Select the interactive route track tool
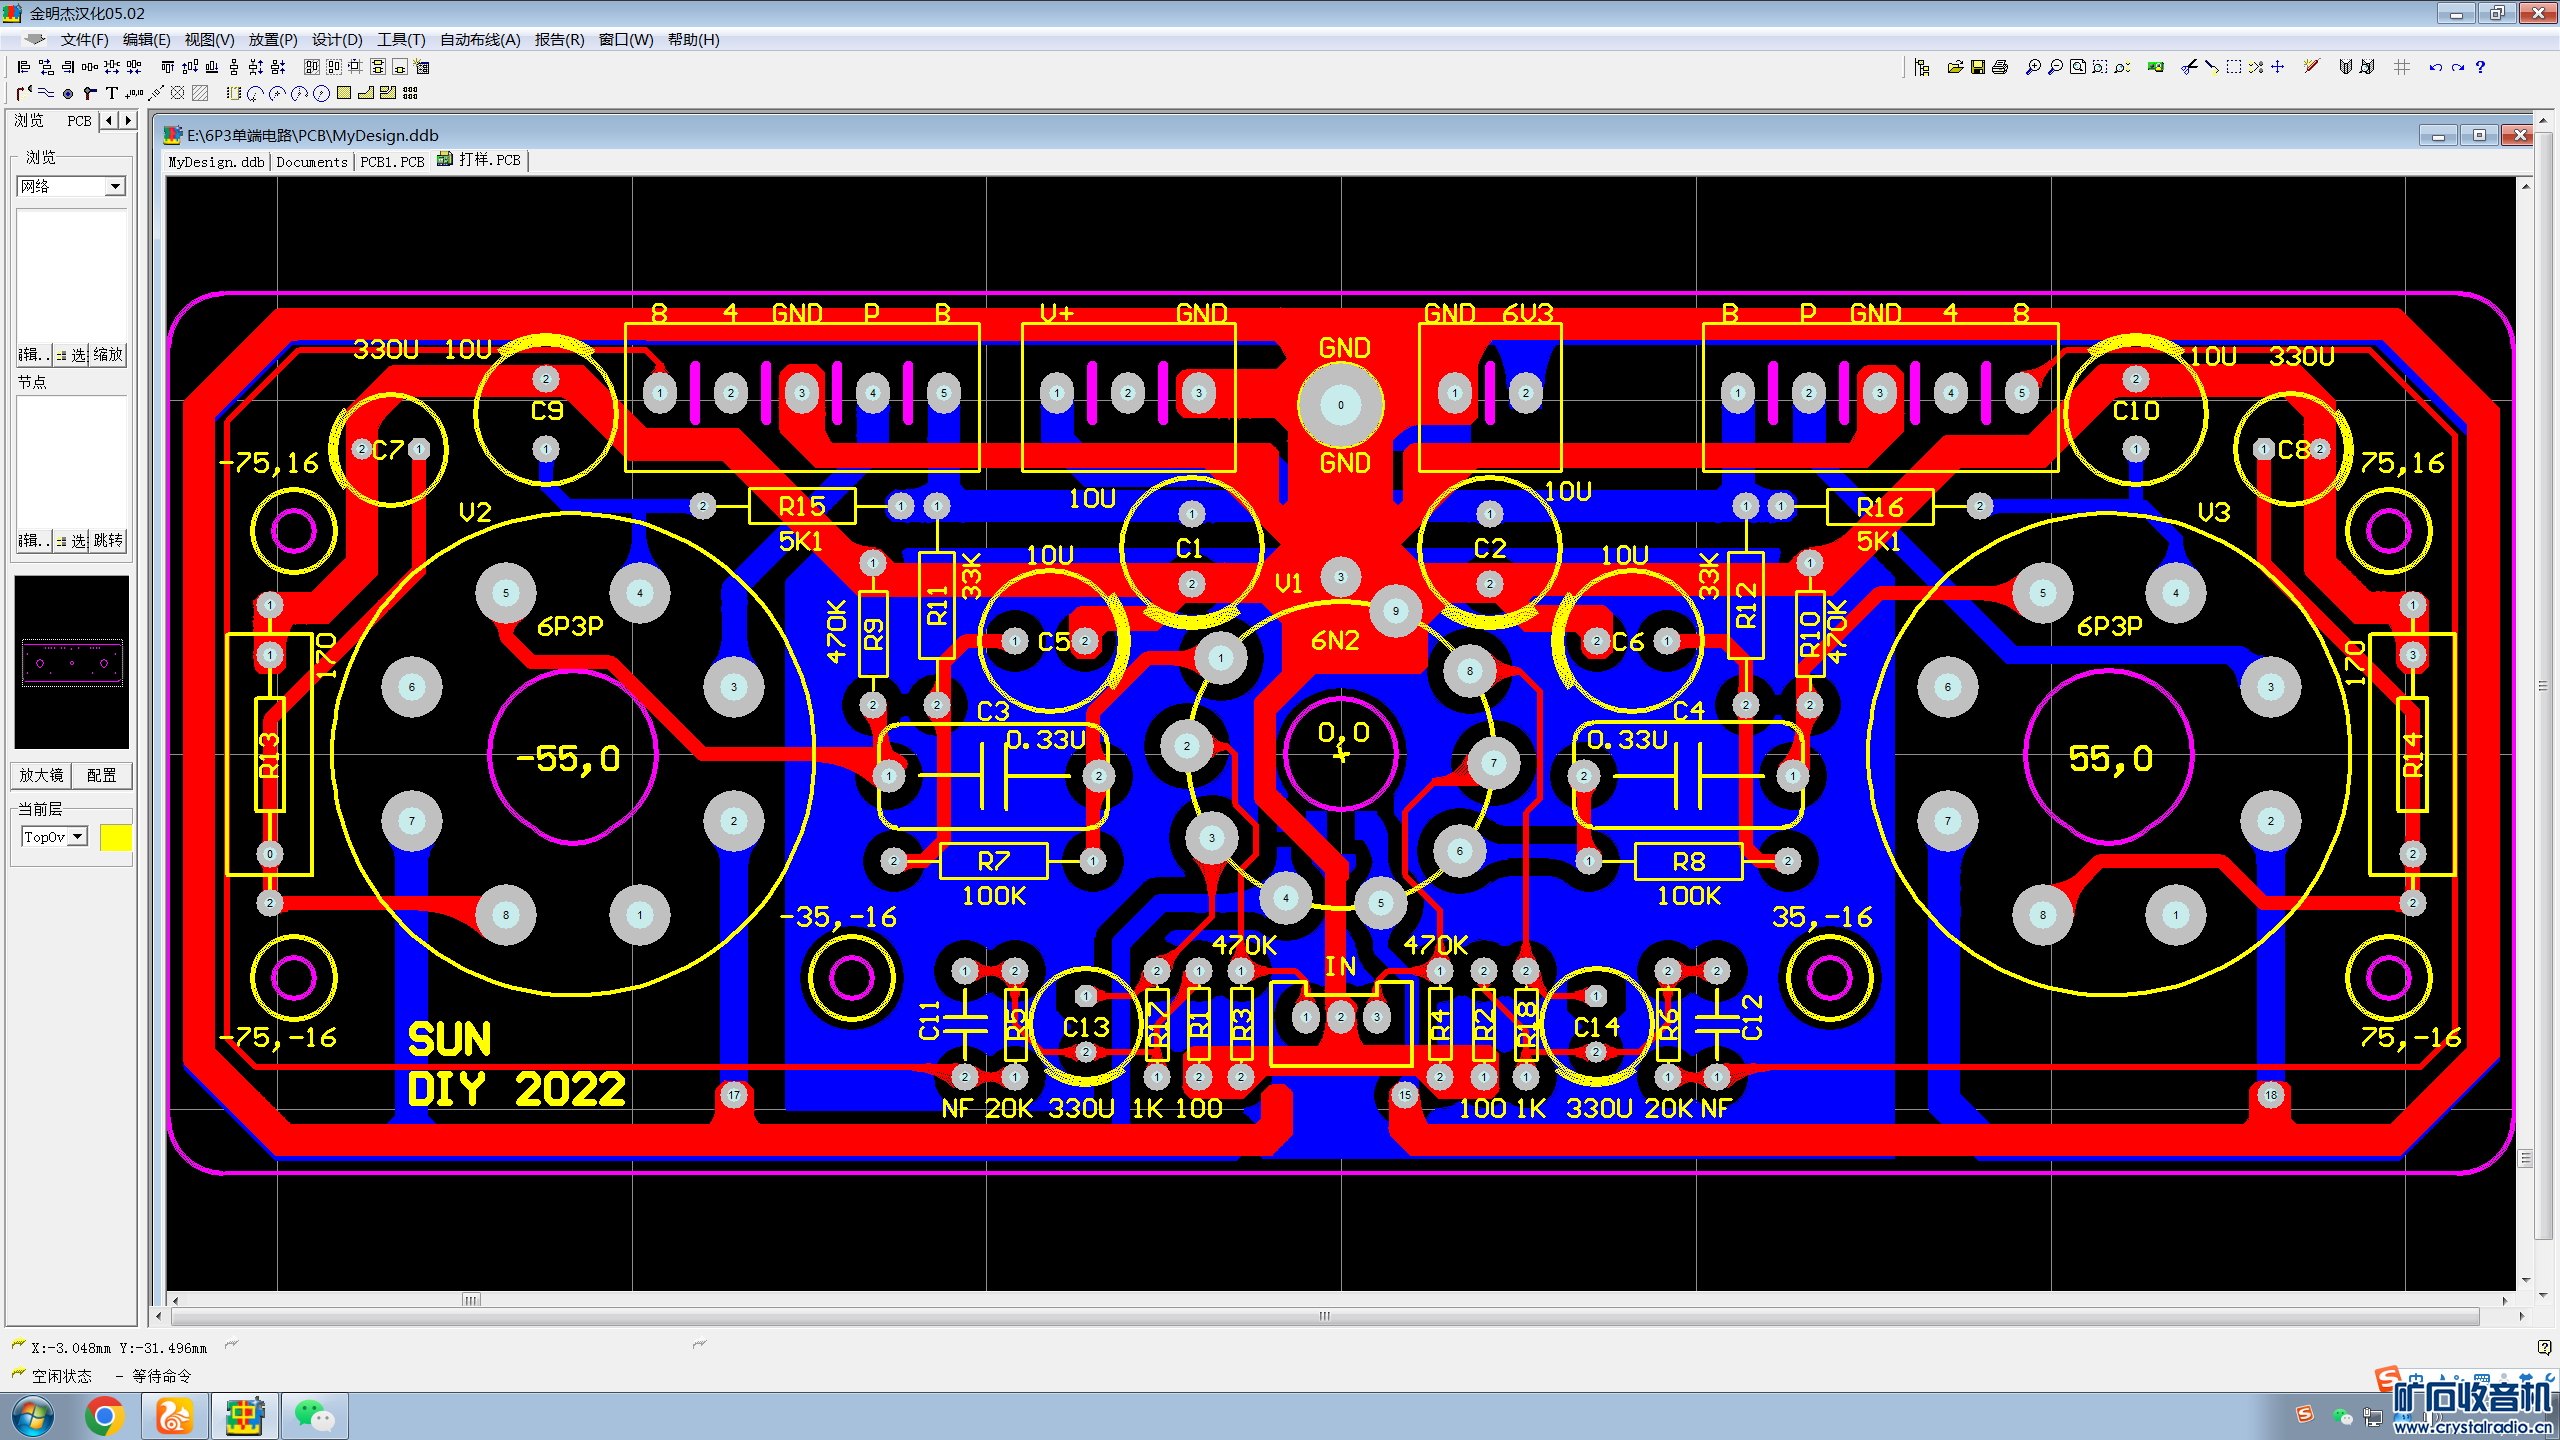The height and width of the screenshot is (1440, 2560). click(24, 93)
